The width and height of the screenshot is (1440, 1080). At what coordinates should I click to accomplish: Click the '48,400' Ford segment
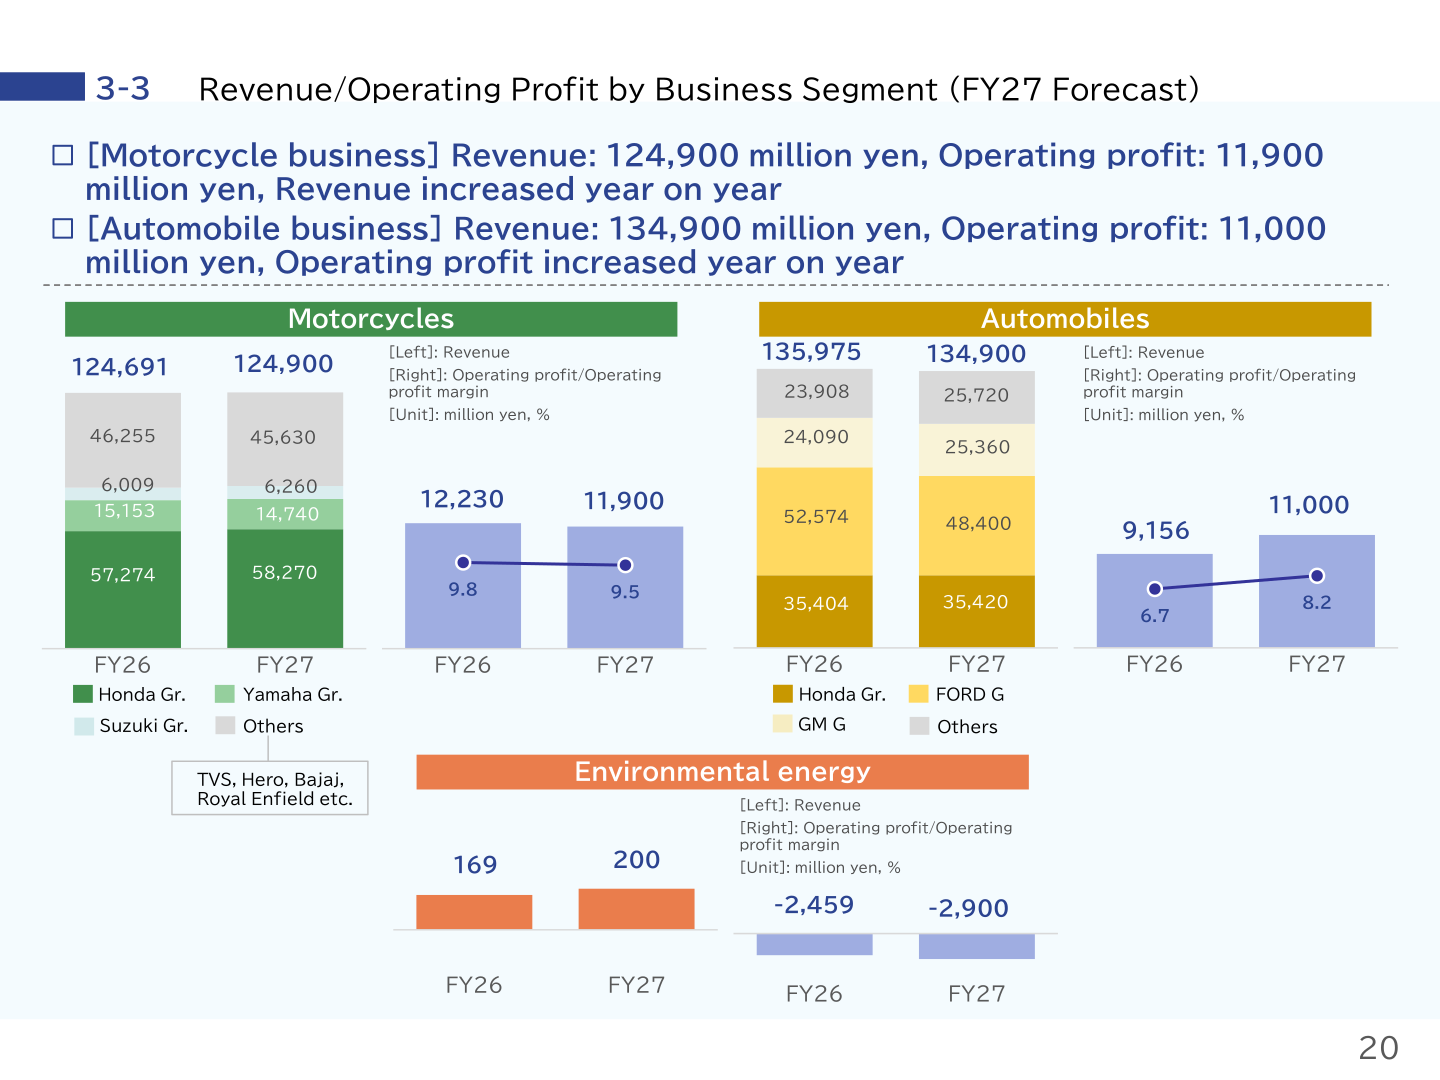click(979, 524)
